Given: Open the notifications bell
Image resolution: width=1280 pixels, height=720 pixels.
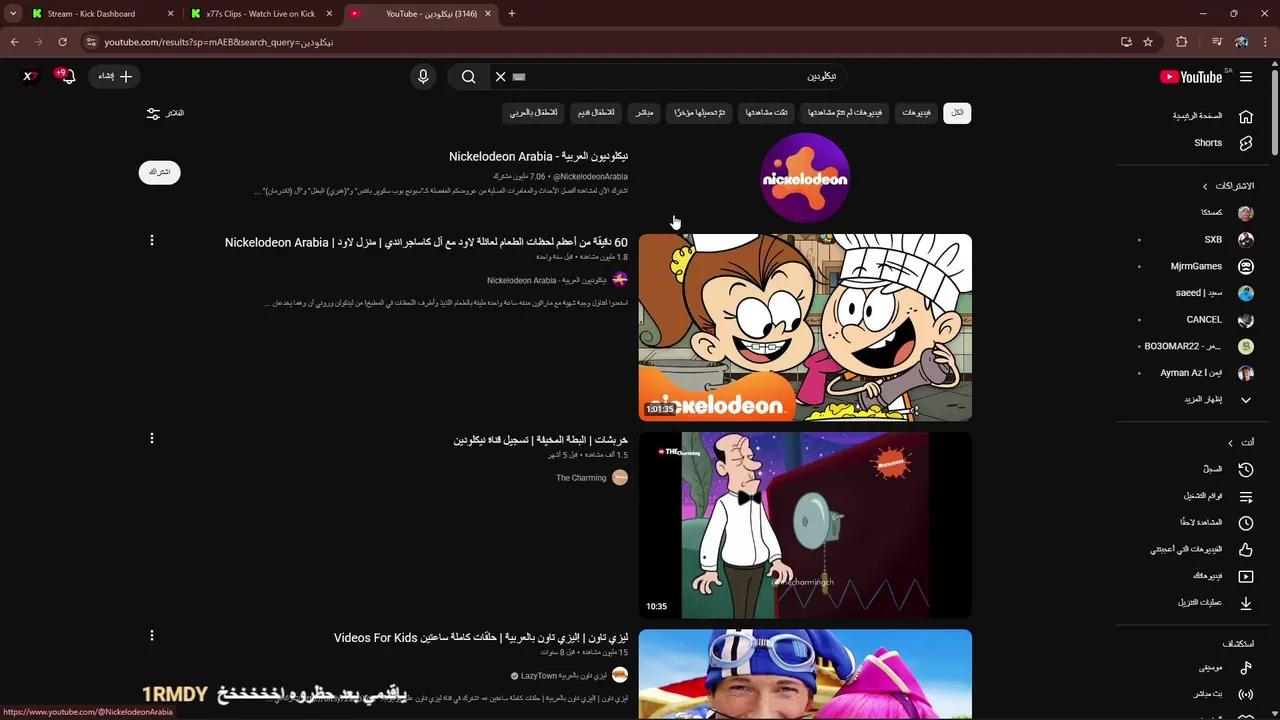Looking at the screenshot, I should click(67, 77).
